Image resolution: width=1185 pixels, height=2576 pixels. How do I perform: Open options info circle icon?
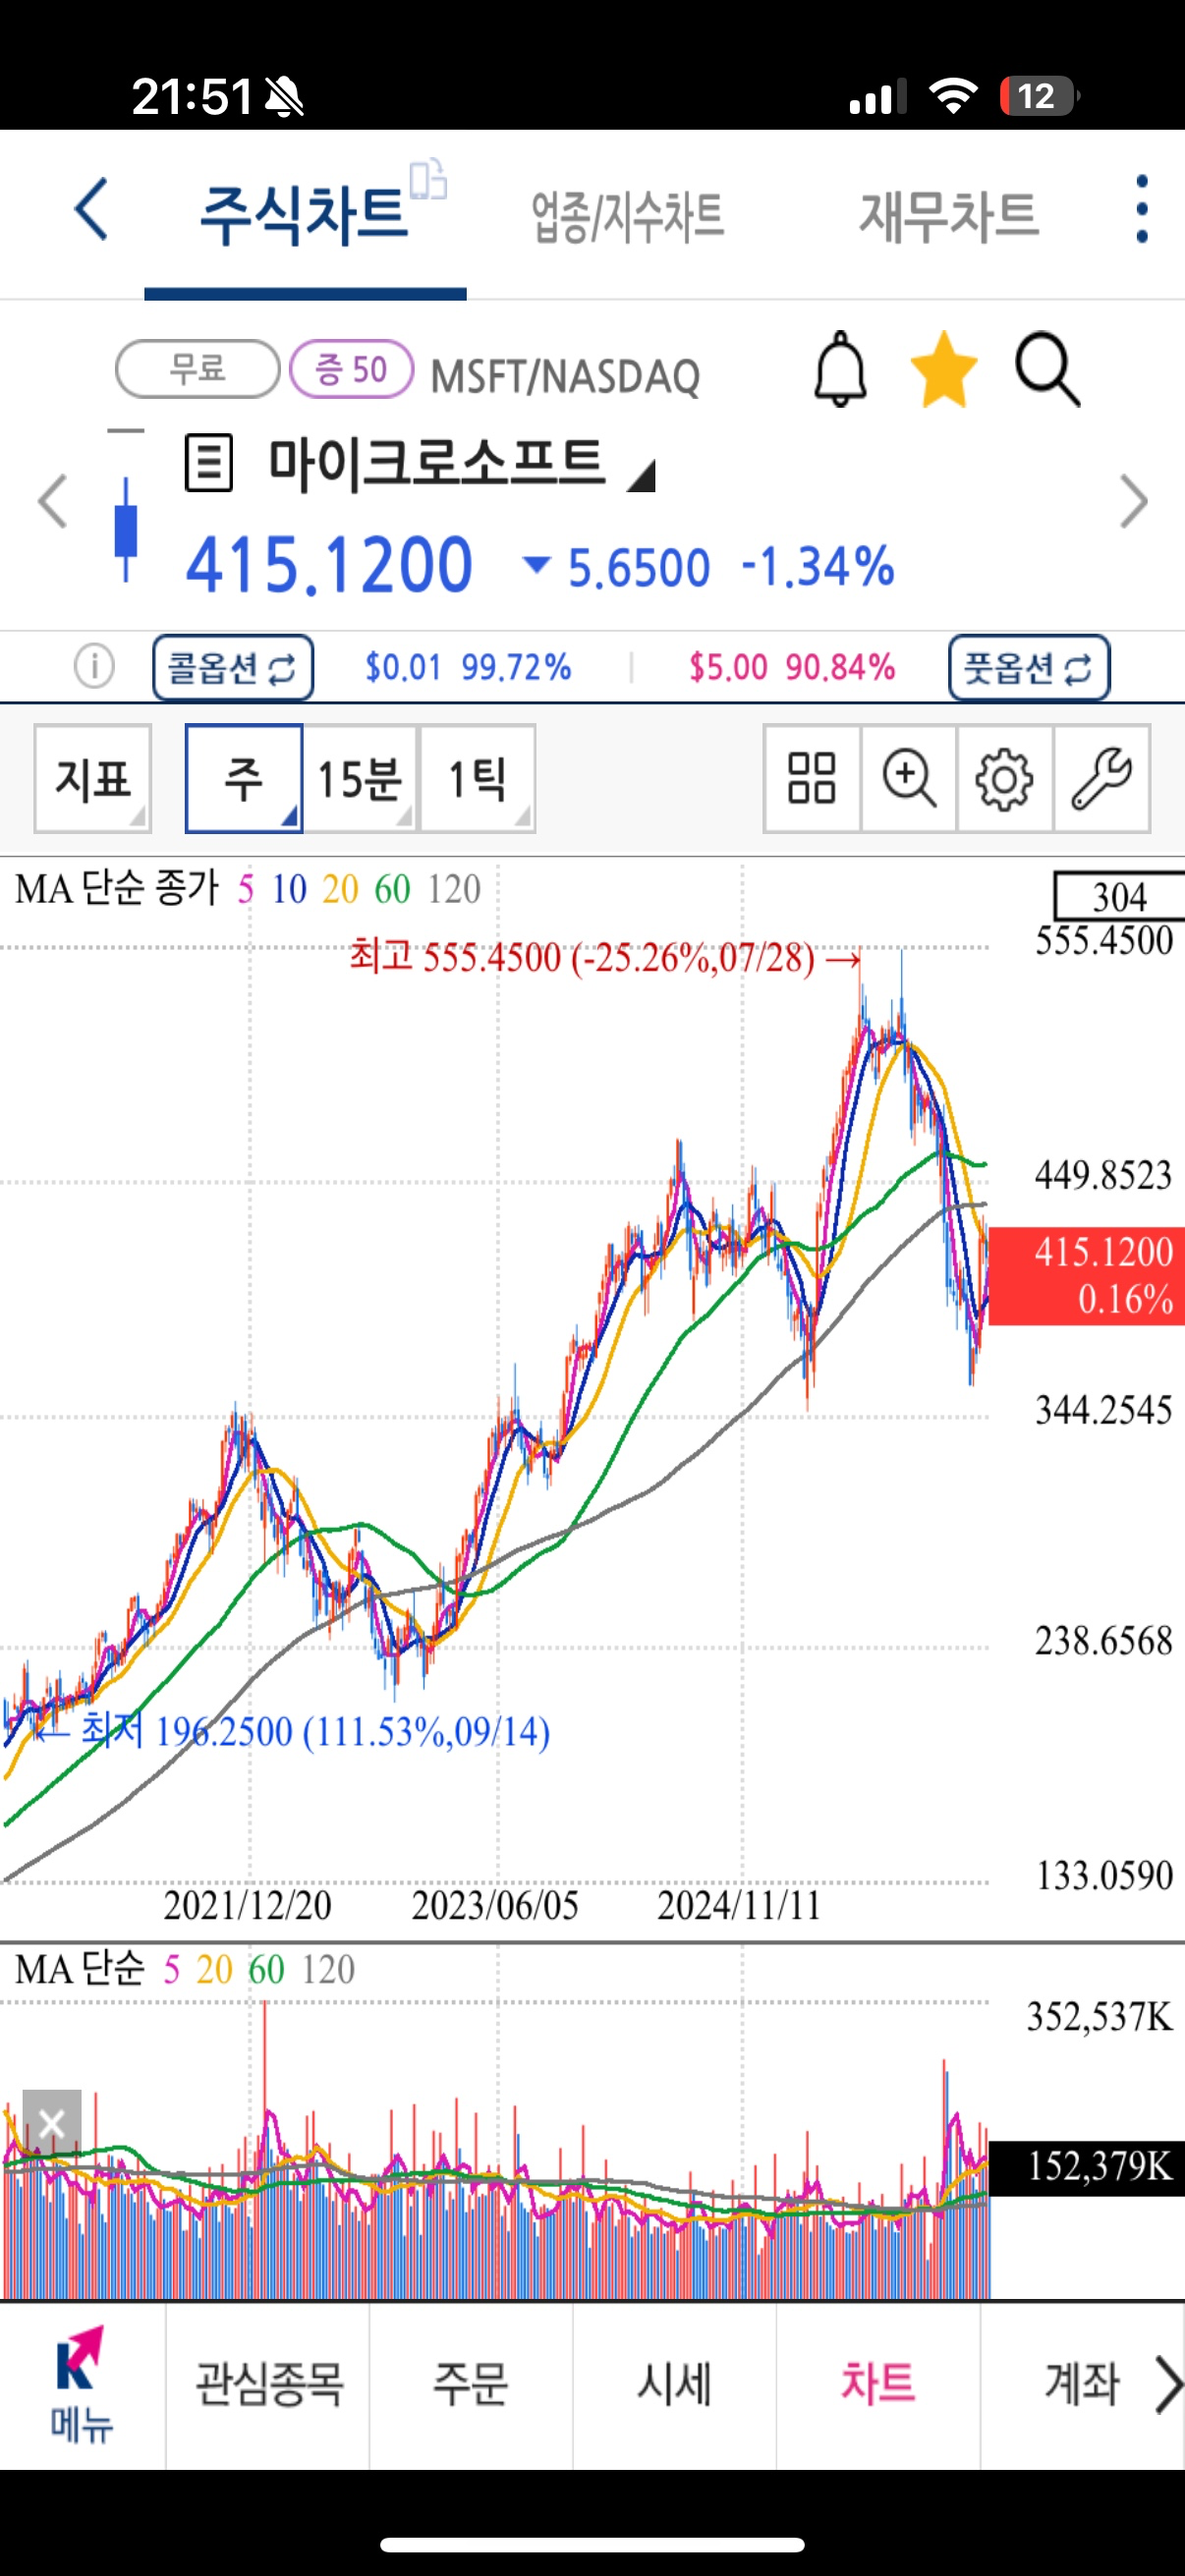pyautogui.click(x=94, y=666)
